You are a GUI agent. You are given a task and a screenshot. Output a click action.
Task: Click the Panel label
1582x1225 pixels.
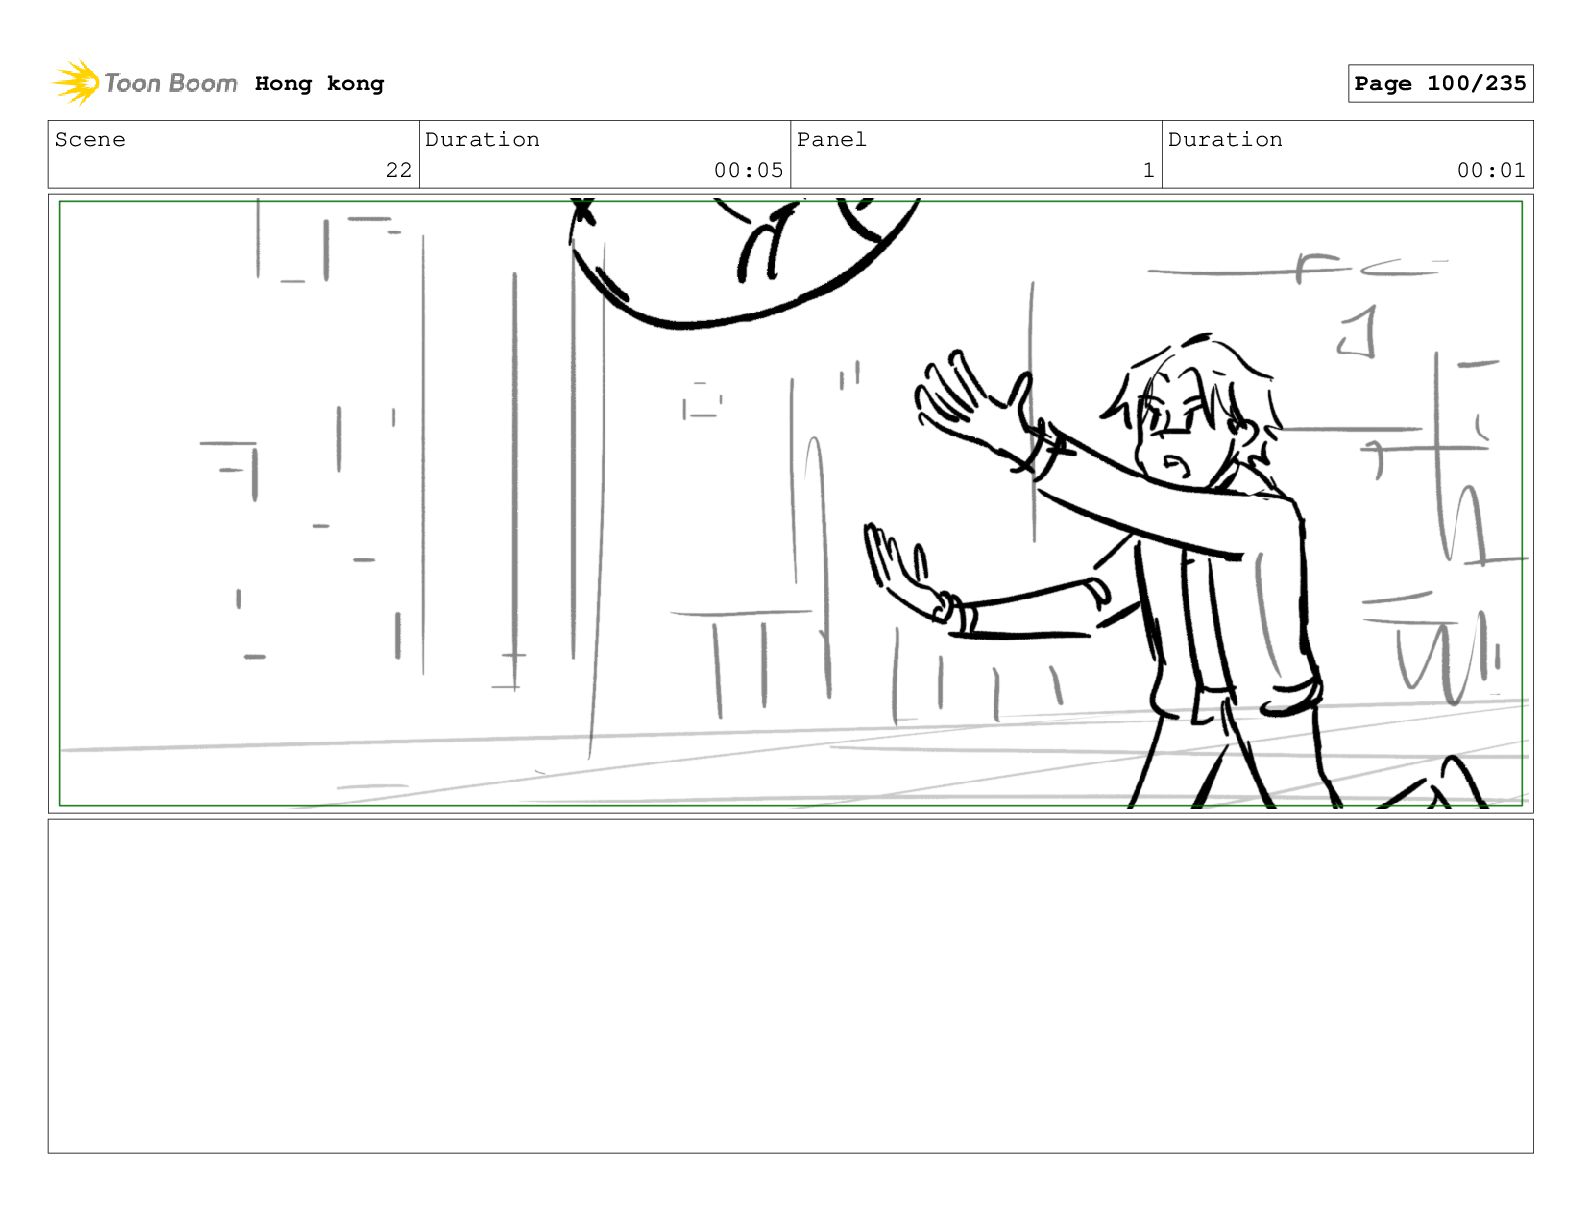[831, 140]
